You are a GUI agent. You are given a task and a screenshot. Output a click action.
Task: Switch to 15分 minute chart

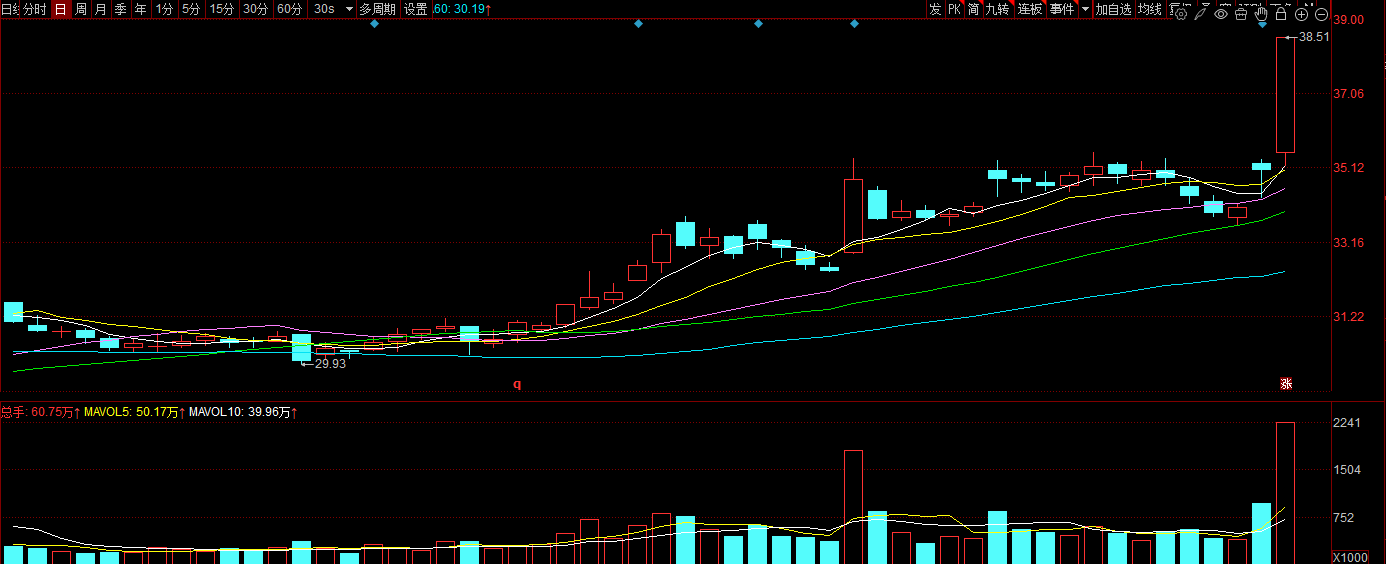tap(222, 9)
